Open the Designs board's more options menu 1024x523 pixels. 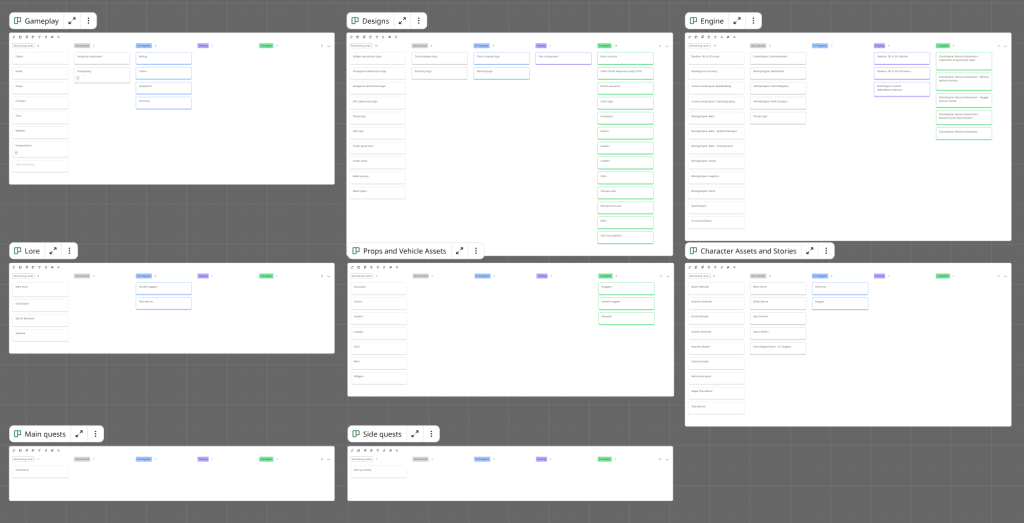[x=419, y=20]
